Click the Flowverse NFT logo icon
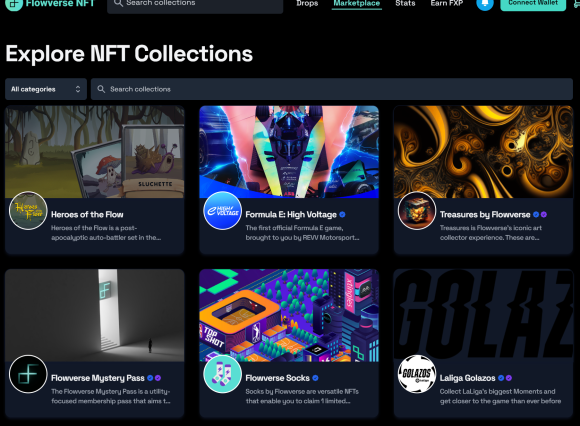 14,4
